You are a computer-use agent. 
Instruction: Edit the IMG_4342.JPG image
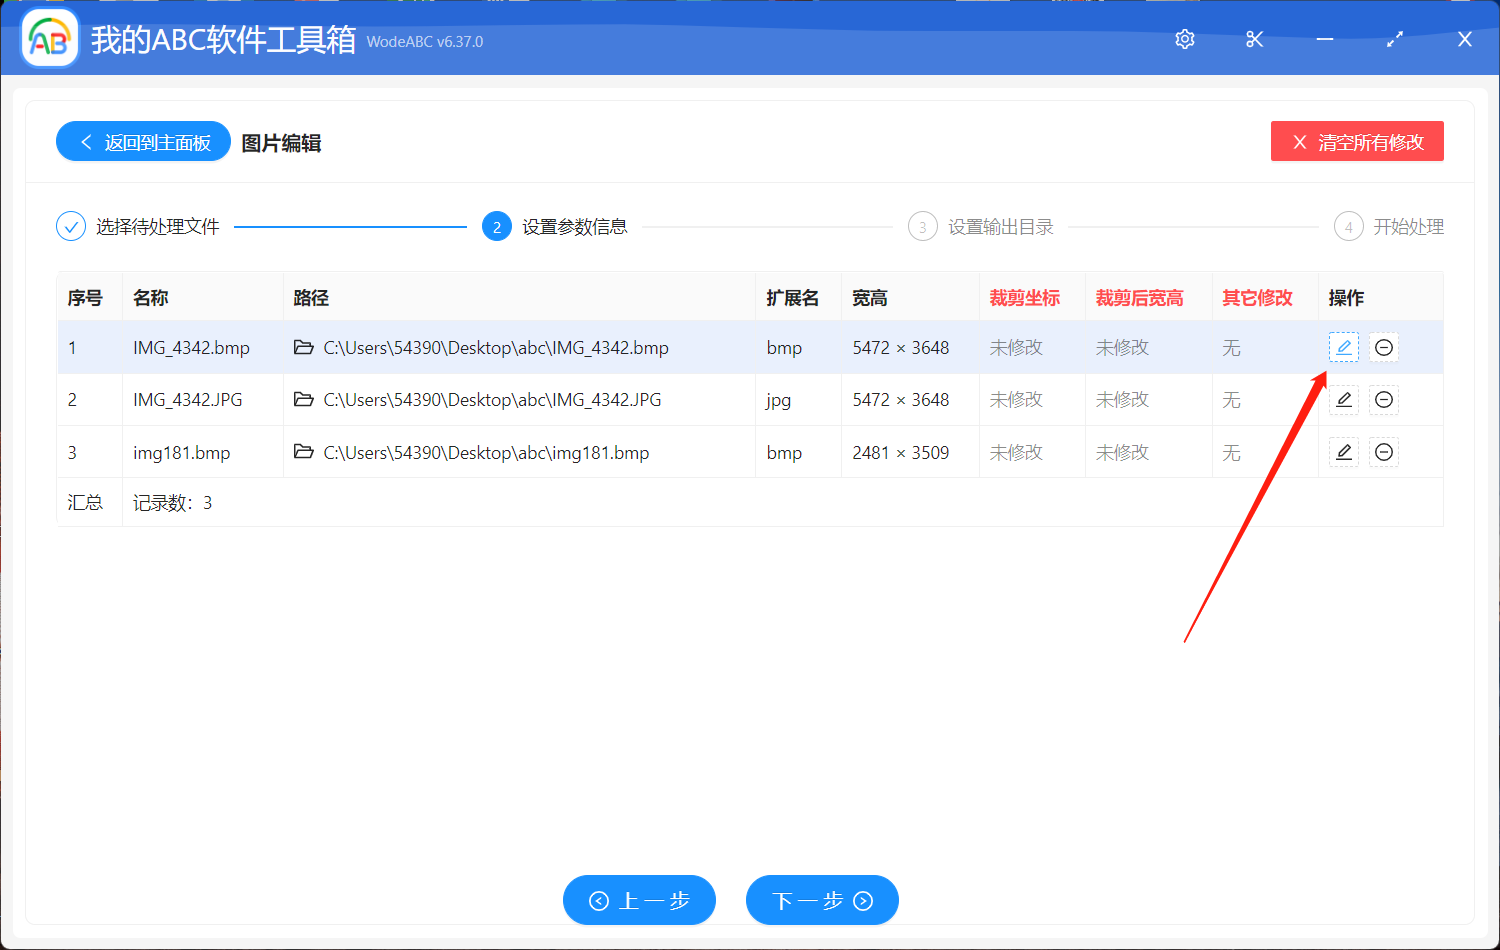[1343, 400]
